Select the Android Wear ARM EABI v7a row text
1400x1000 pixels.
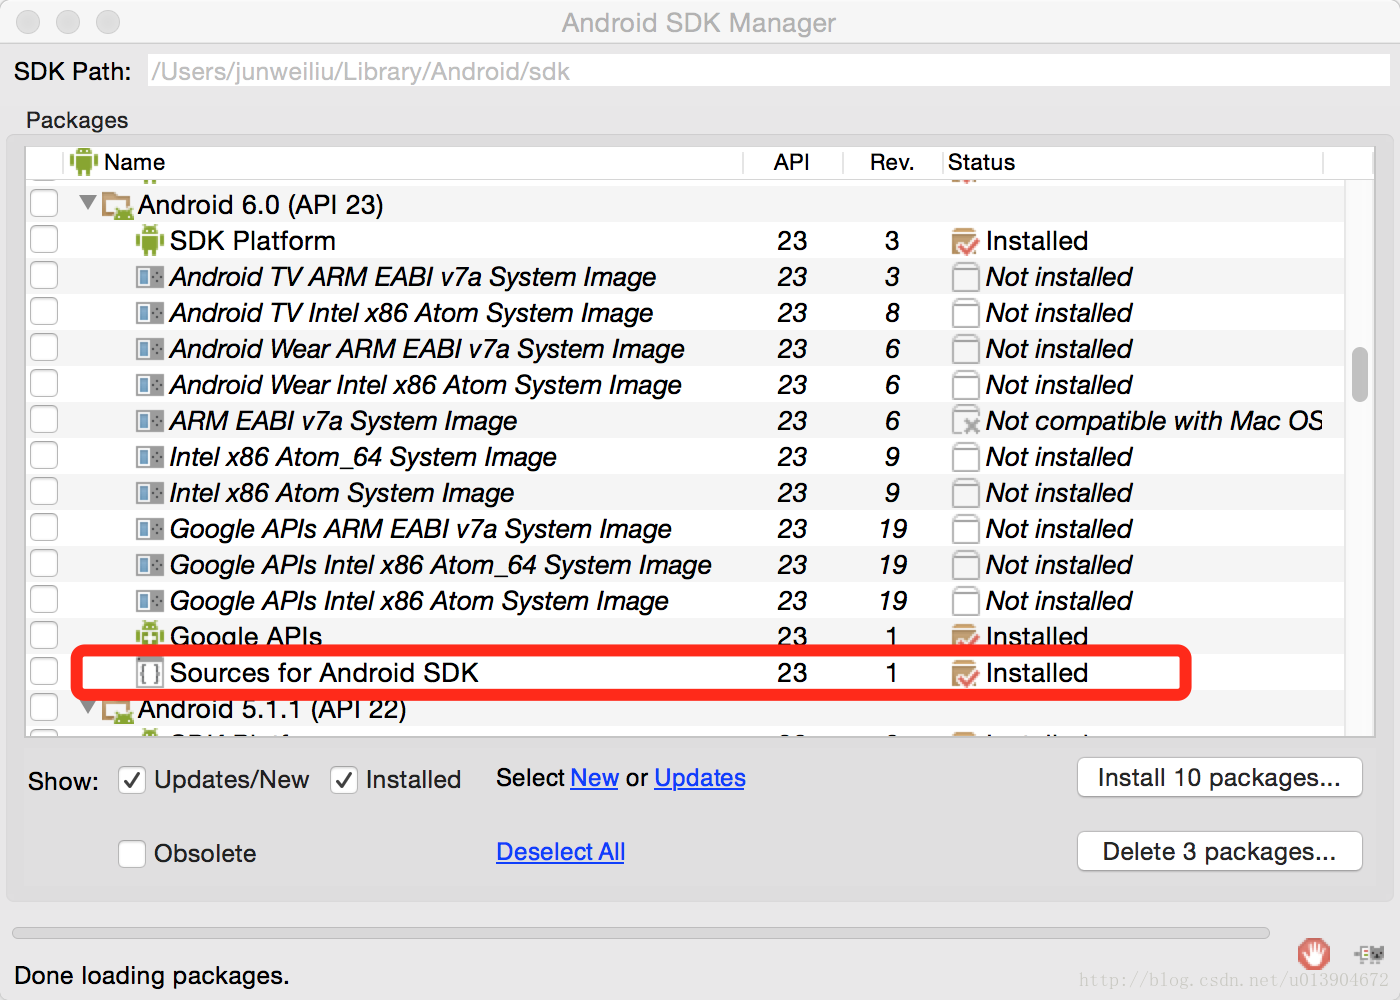pyautogui.click(x=427, y=349)
